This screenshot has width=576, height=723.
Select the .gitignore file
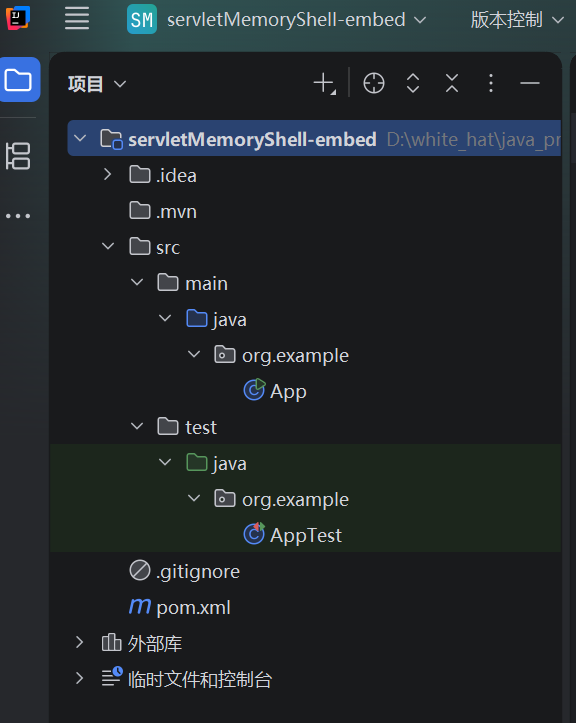pyautogui.click(x=184, y=571)
